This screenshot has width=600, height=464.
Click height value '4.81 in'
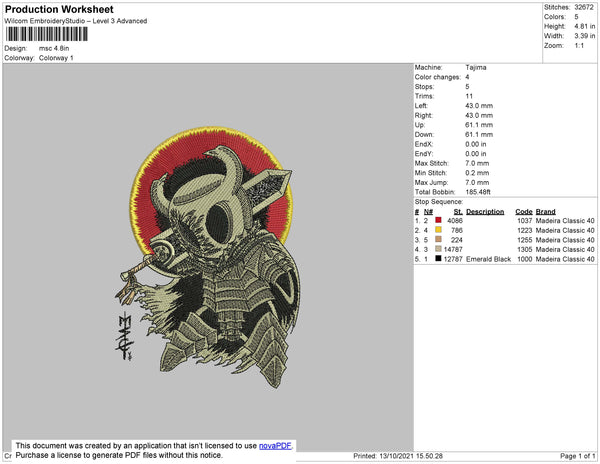[585, 26]
